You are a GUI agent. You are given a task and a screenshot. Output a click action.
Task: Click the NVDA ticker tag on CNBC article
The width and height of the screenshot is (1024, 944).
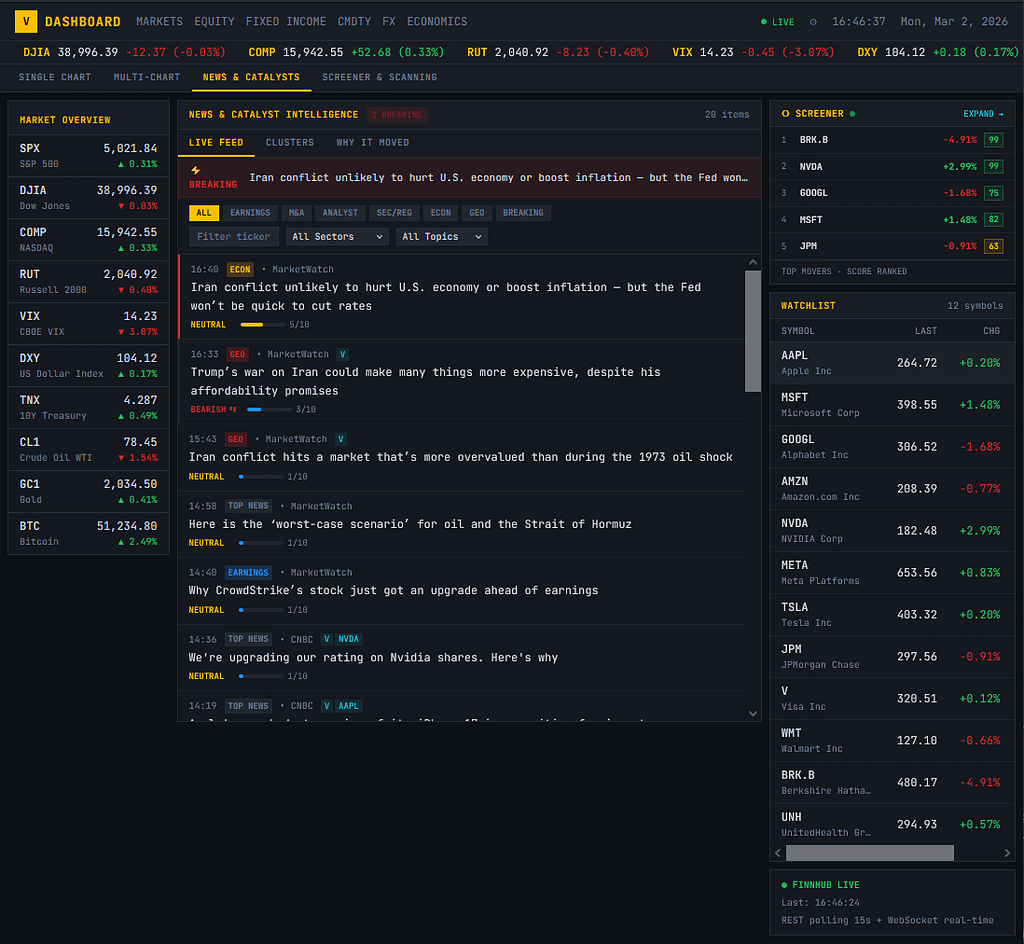pyautogui.click(x=348, y=639)
